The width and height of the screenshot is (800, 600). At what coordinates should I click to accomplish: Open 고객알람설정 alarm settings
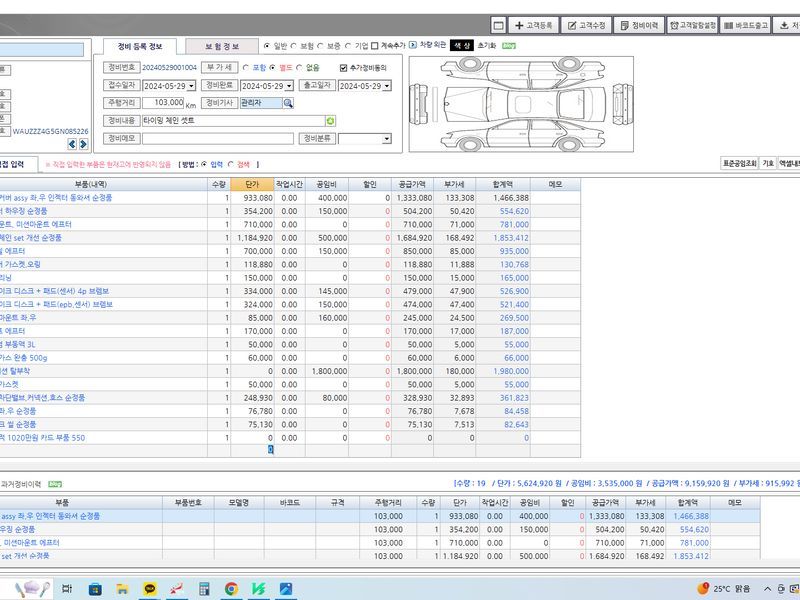click(692, 25)
